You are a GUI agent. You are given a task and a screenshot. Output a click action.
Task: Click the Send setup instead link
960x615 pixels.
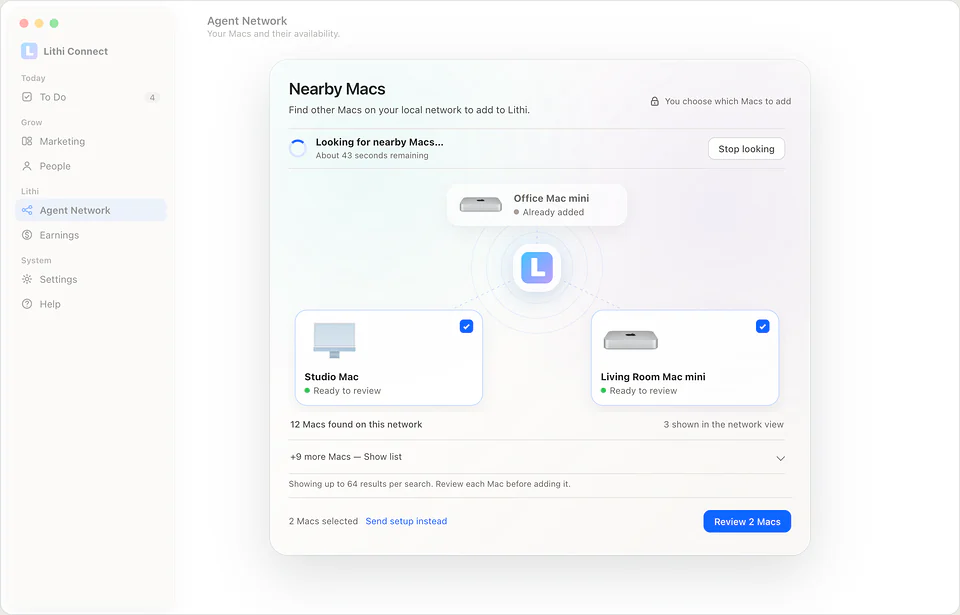pos(407,521)
